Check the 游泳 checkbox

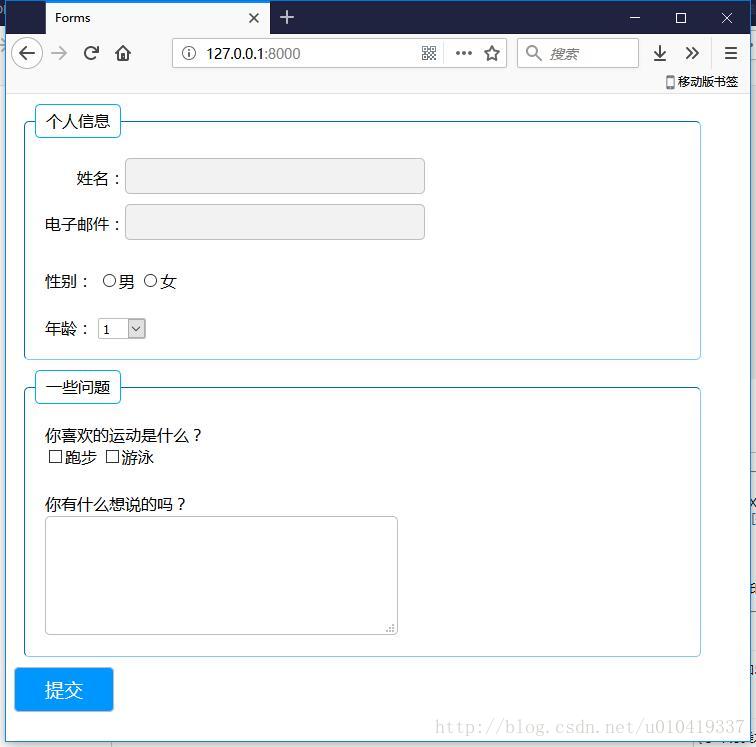(112, 456)
